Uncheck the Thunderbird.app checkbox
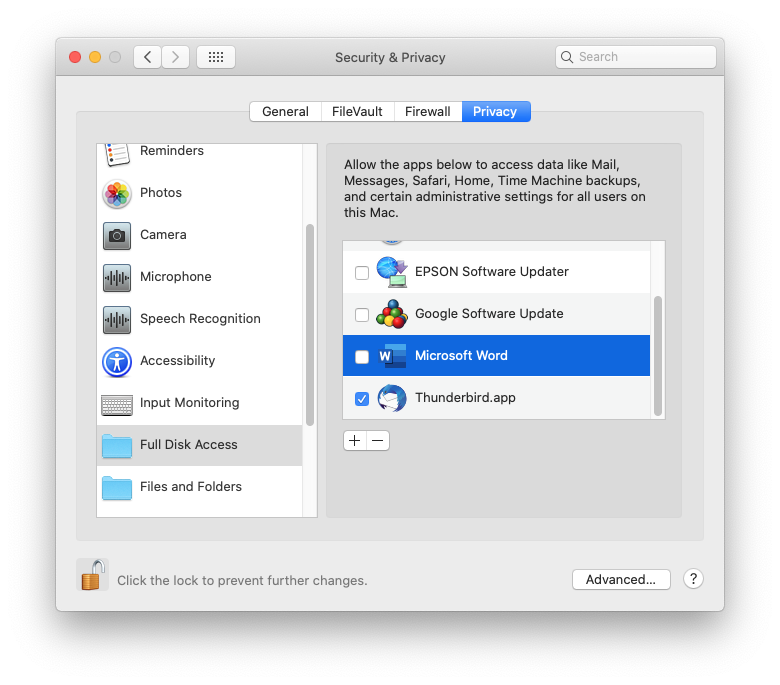 coord(362,398)
